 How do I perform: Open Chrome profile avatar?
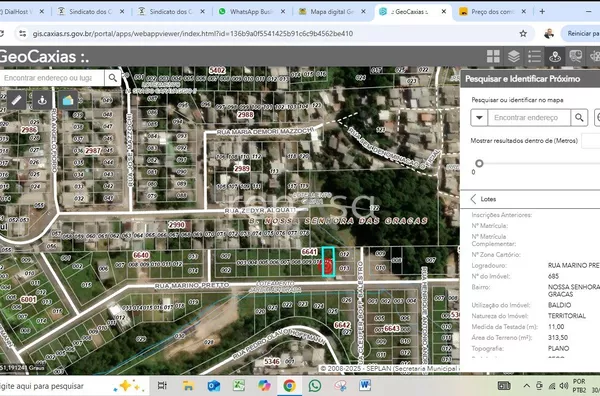pyautogui.click(x=548, y=34)
